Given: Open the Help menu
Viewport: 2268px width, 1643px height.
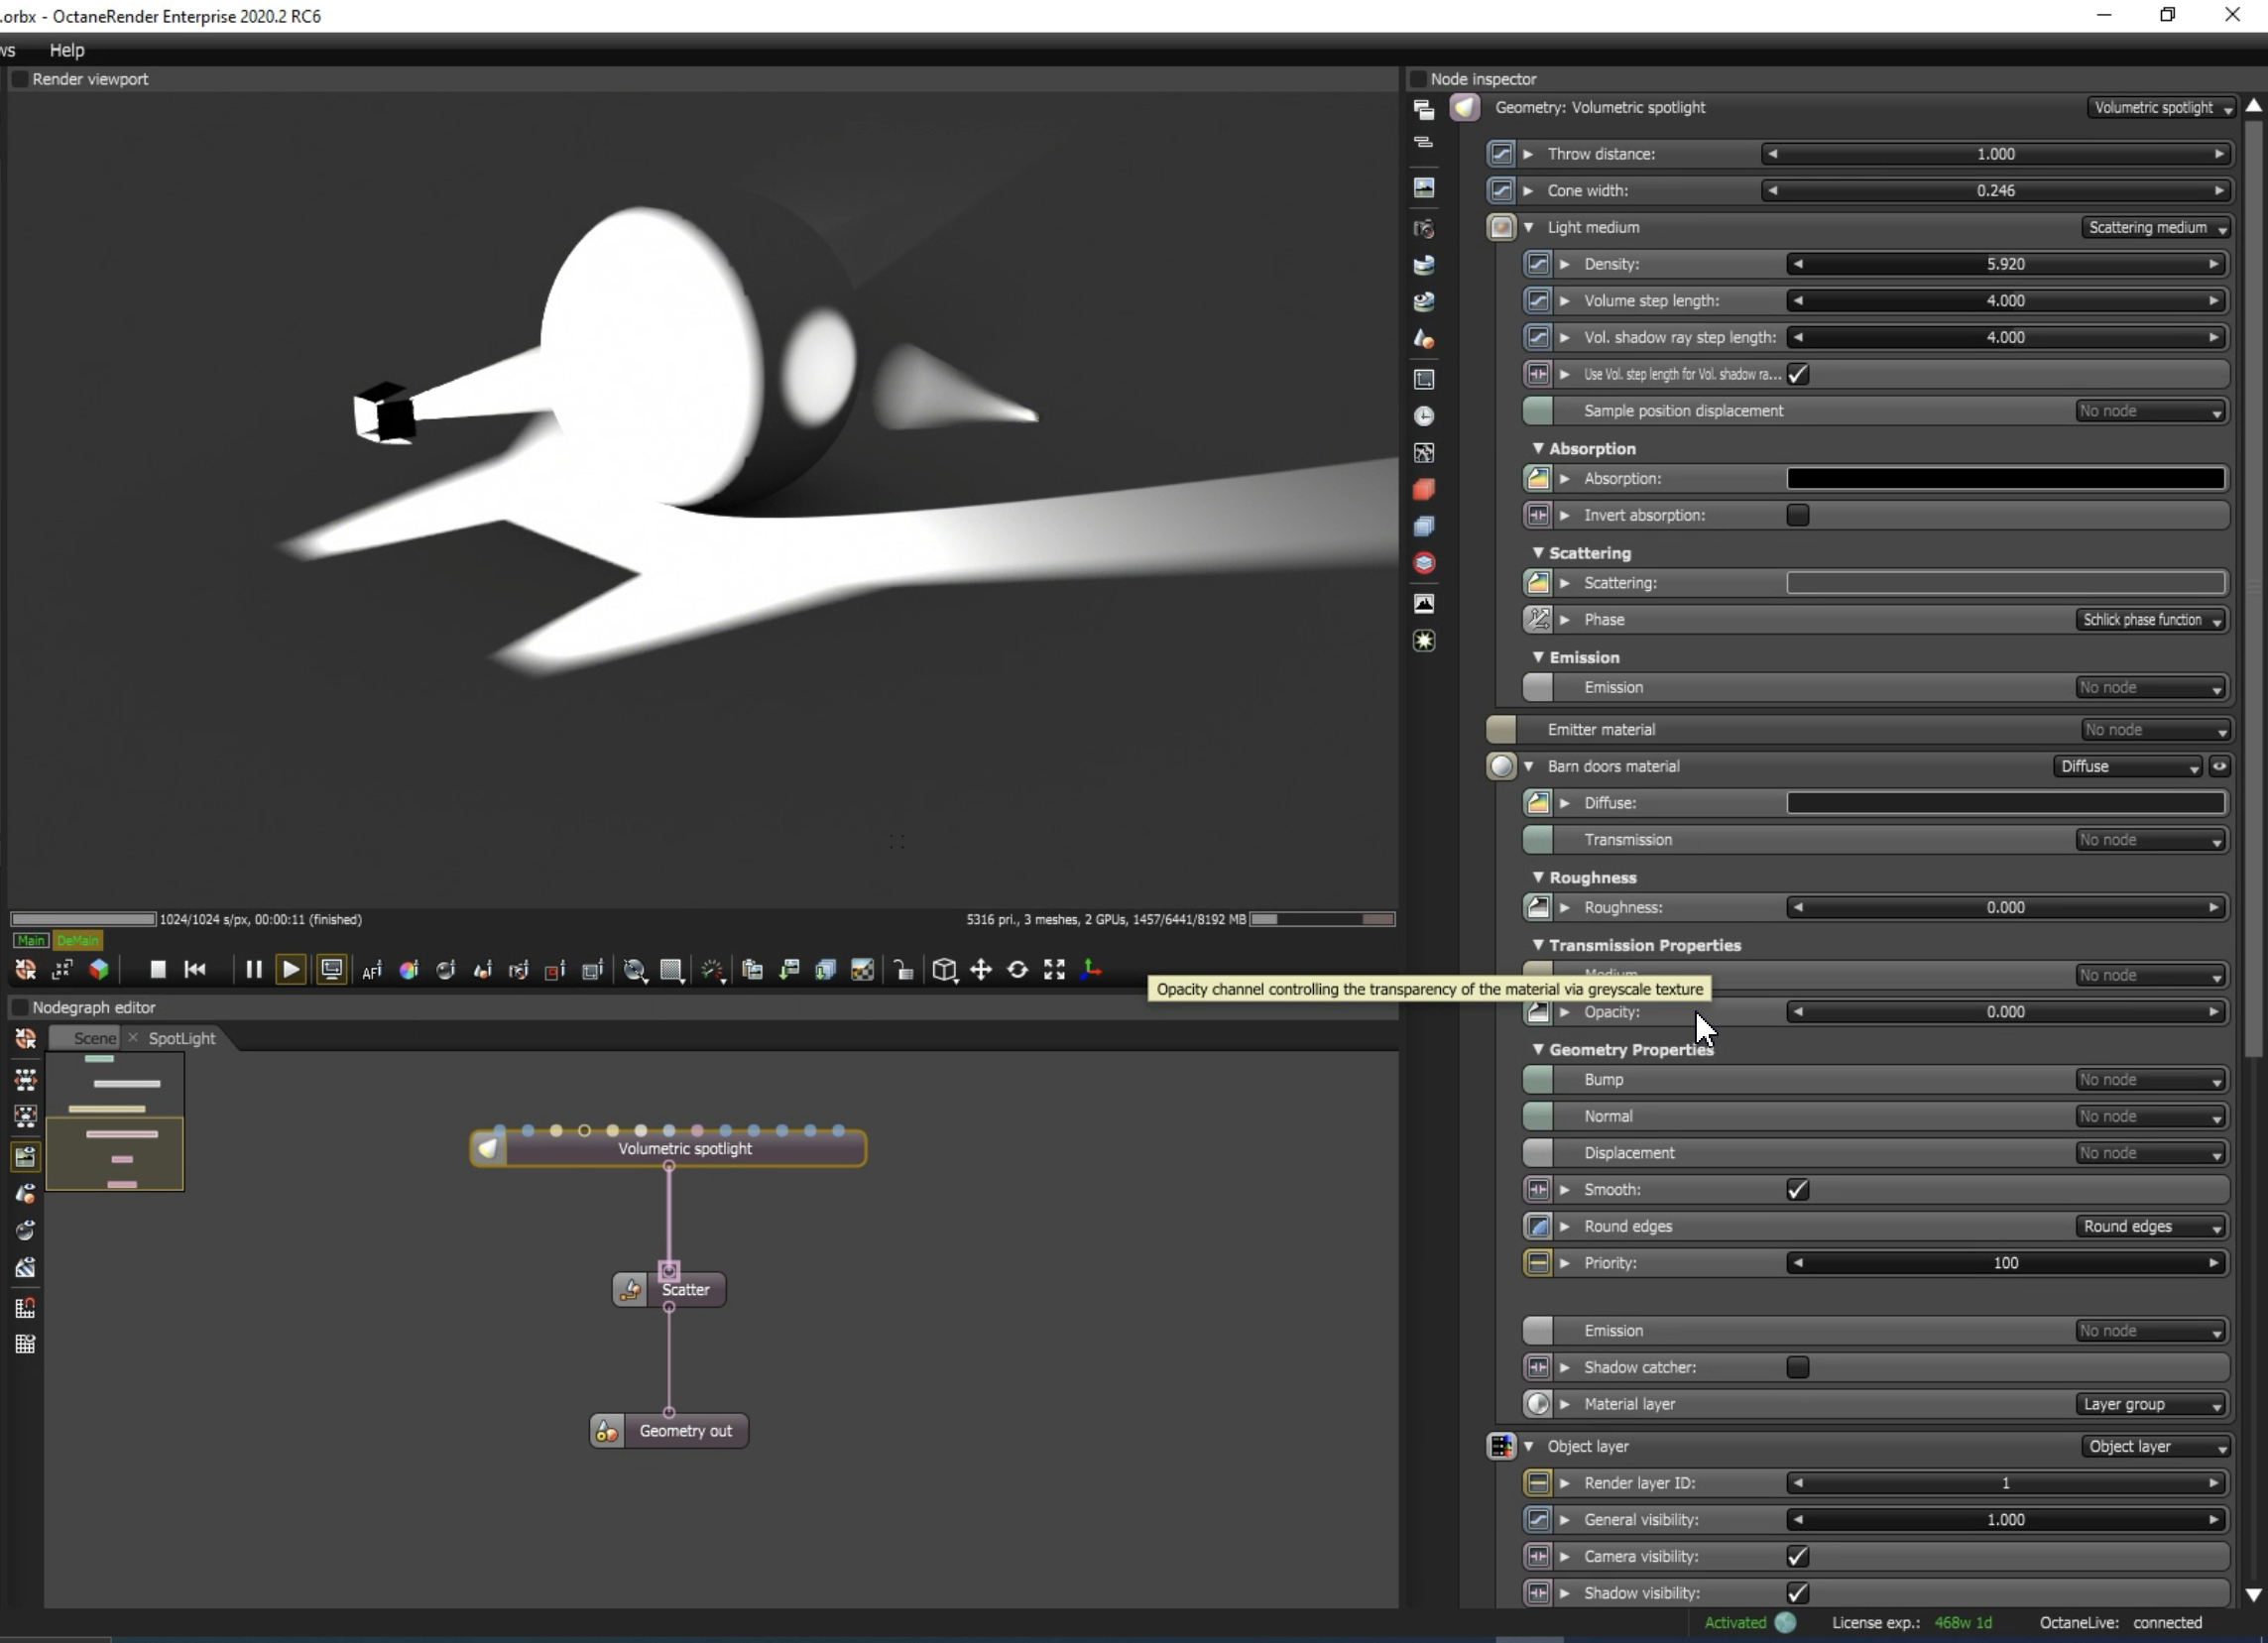Looking at the screenshot, I should tap(67, 50).
